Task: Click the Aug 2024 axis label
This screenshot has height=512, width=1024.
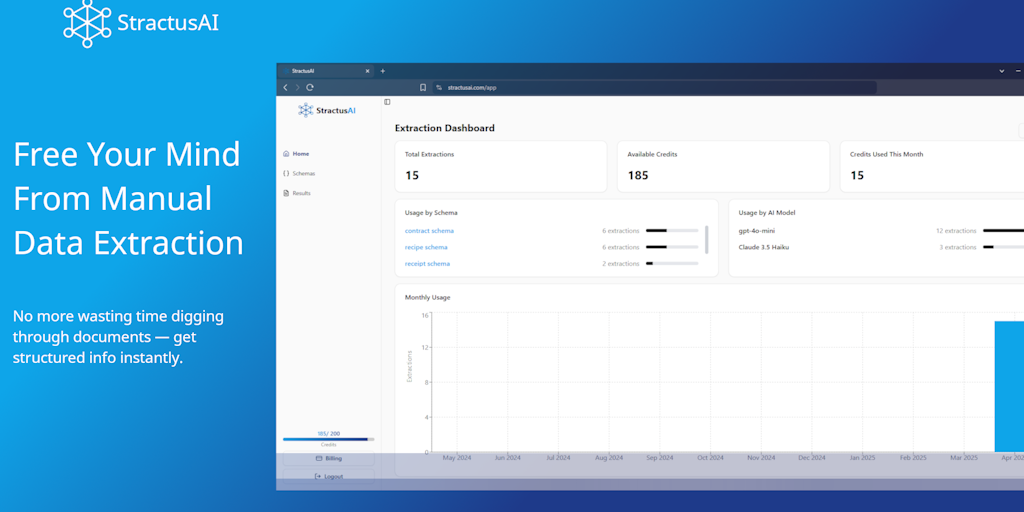Action: (x=609, y=458)
